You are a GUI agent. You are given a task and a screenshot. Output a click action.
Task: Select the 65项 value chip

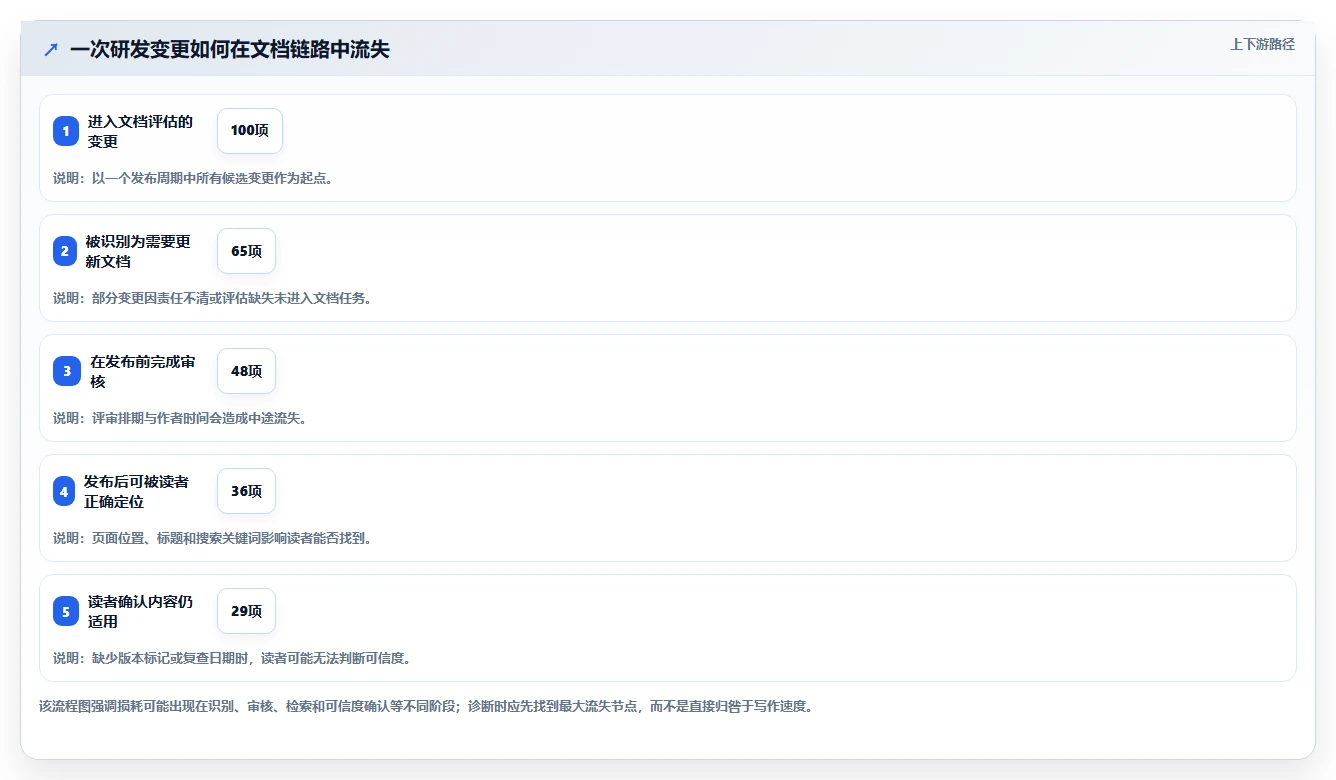246,251
